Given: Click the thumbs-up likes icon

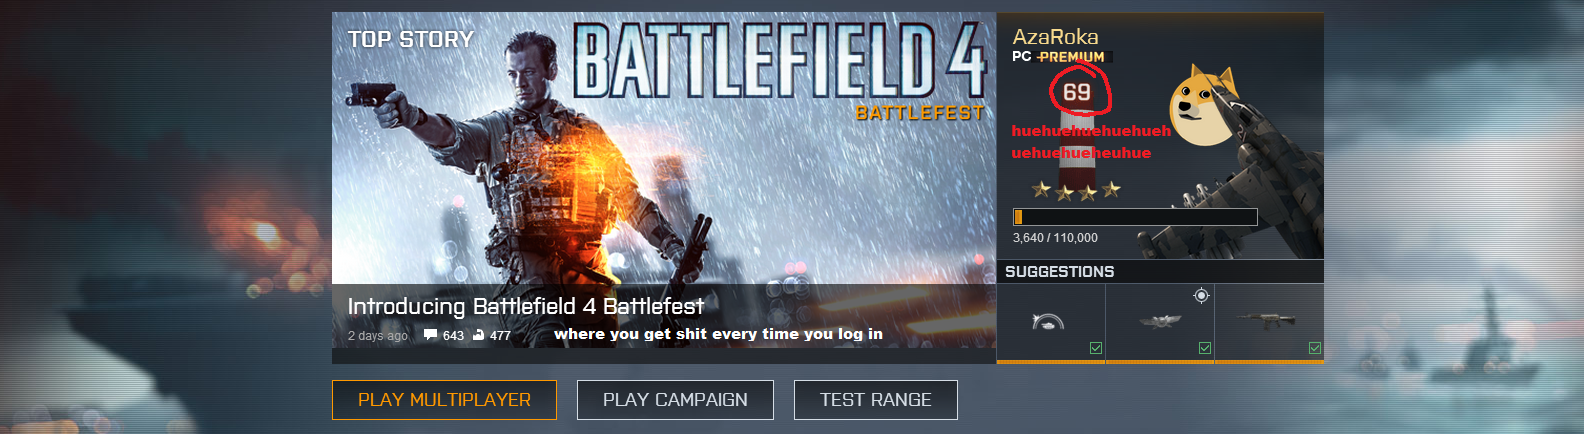Looking at the screenshot, I should coord(479,335).
